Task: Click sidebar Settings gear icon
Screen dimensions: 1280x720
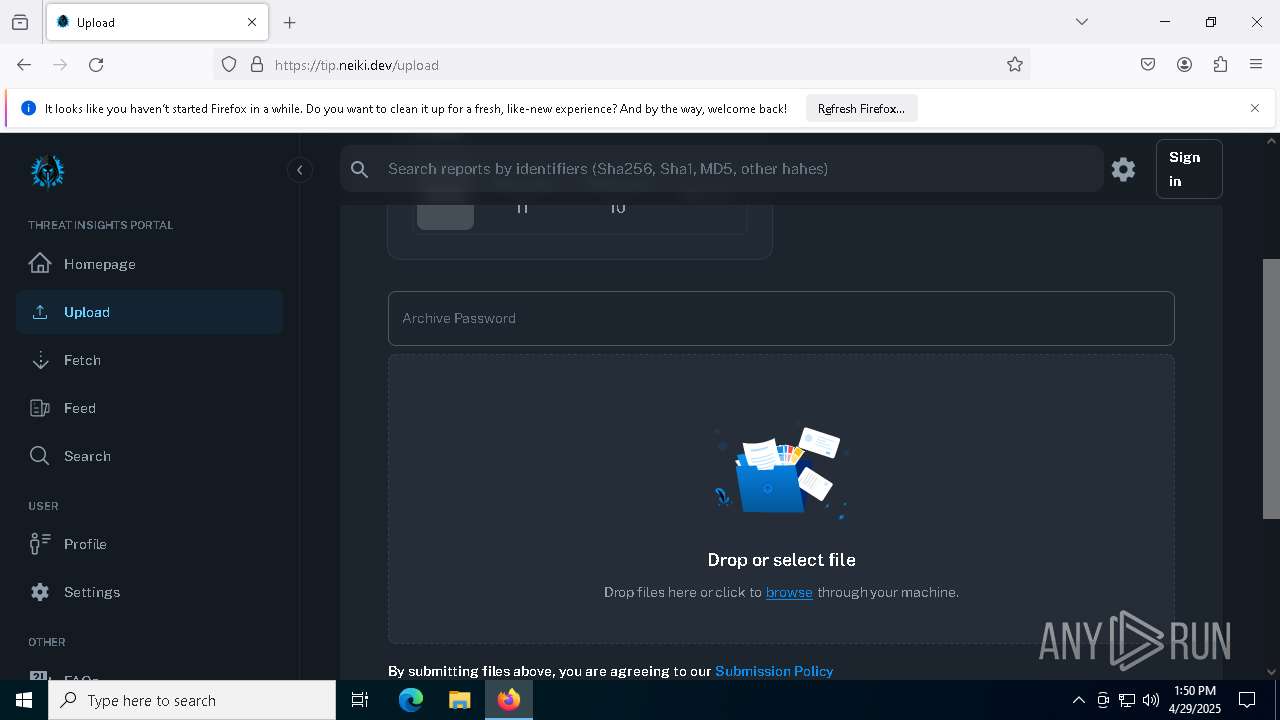Action: pyautogui.click(x=40, y=592)
